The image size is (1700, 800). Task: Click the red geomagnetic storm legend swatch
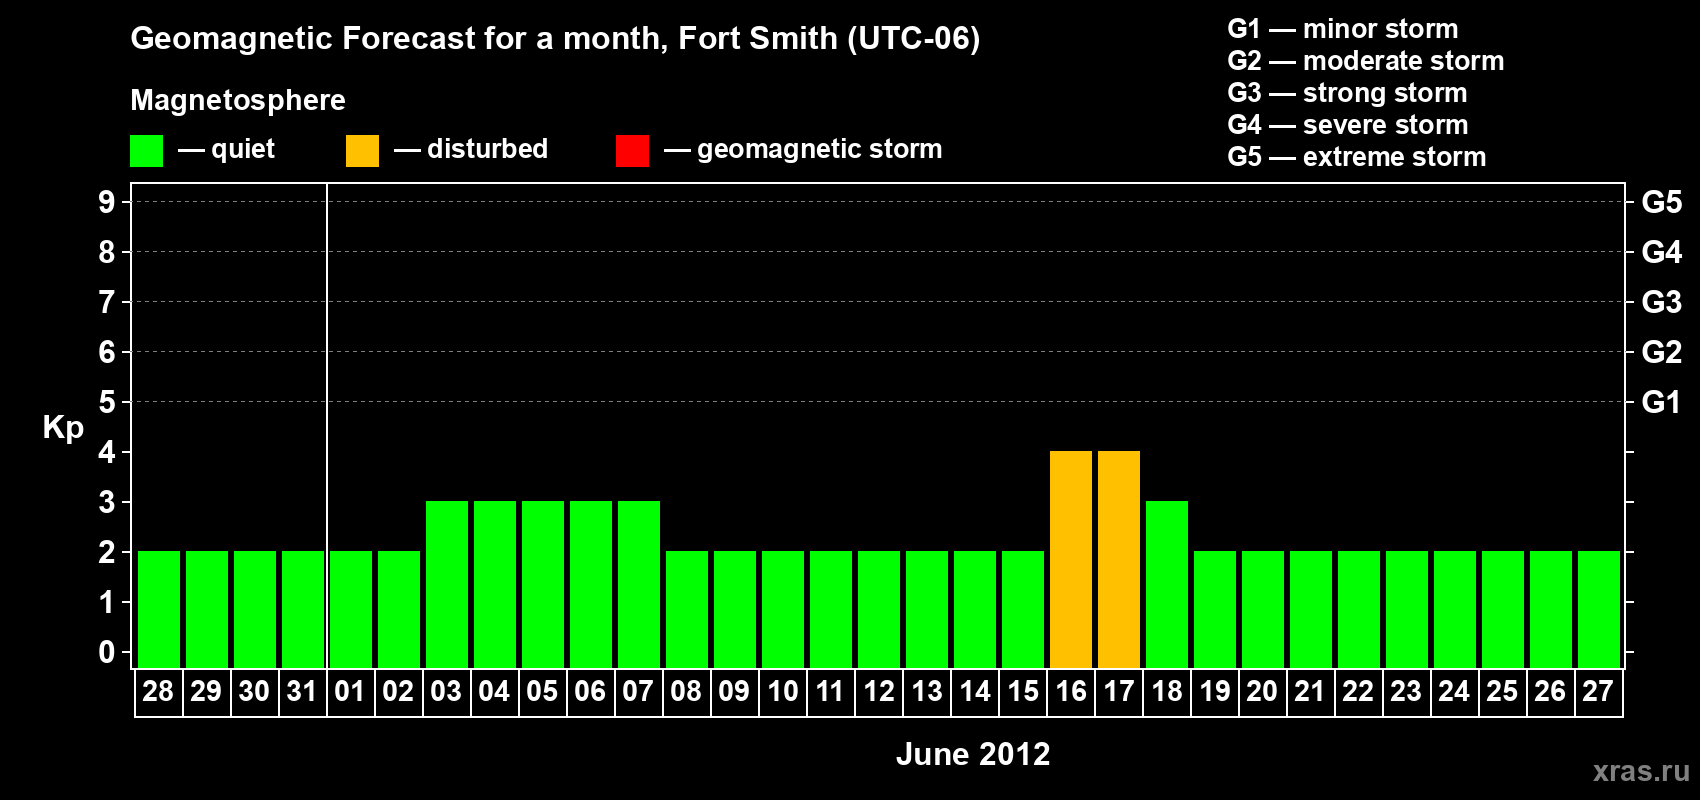pyautogui.click(x=632, y=151)
